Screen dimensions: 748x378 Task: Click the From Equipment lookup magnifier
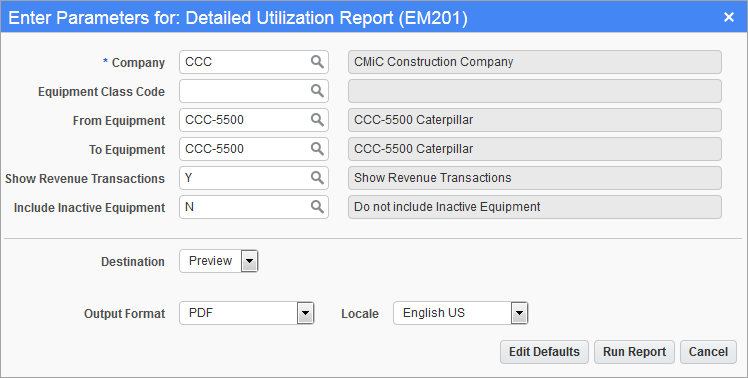click(x=317, y=120)
